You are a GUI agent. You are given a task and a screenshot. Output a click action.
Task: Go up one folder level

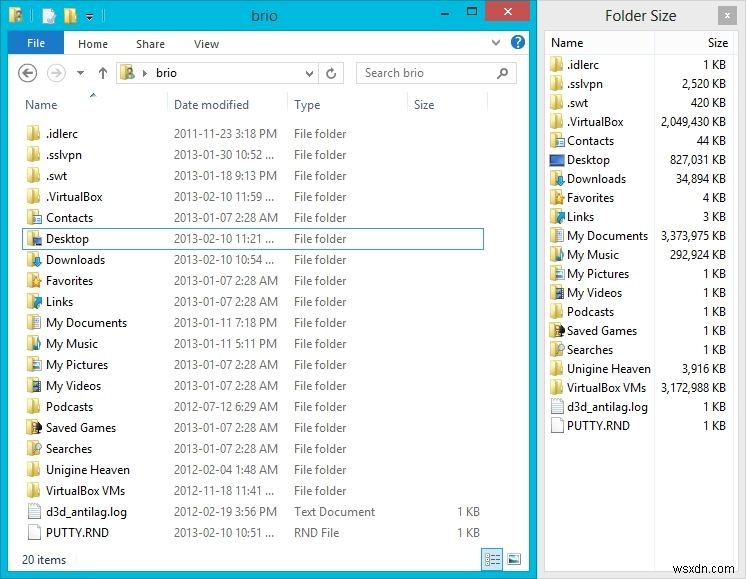click(103, 73)
